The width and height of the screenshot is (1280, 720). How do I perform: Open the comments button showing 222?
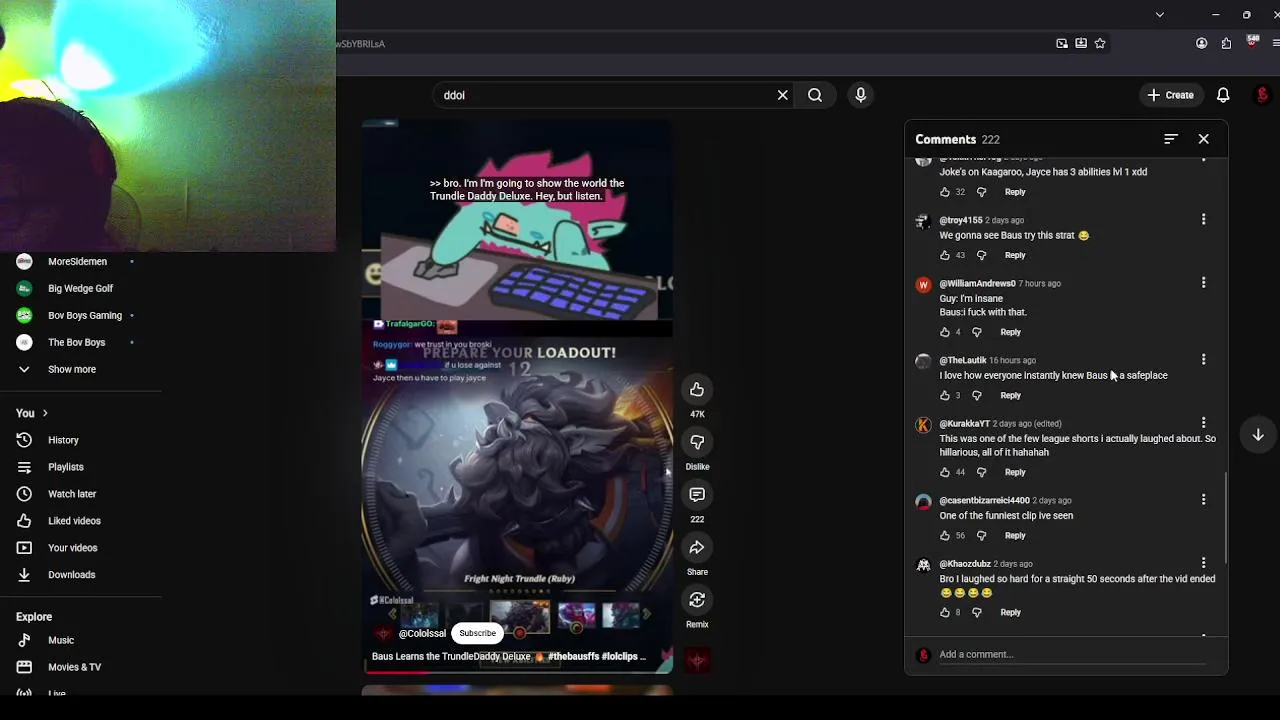pyautogui.click(x=697, y=495)
